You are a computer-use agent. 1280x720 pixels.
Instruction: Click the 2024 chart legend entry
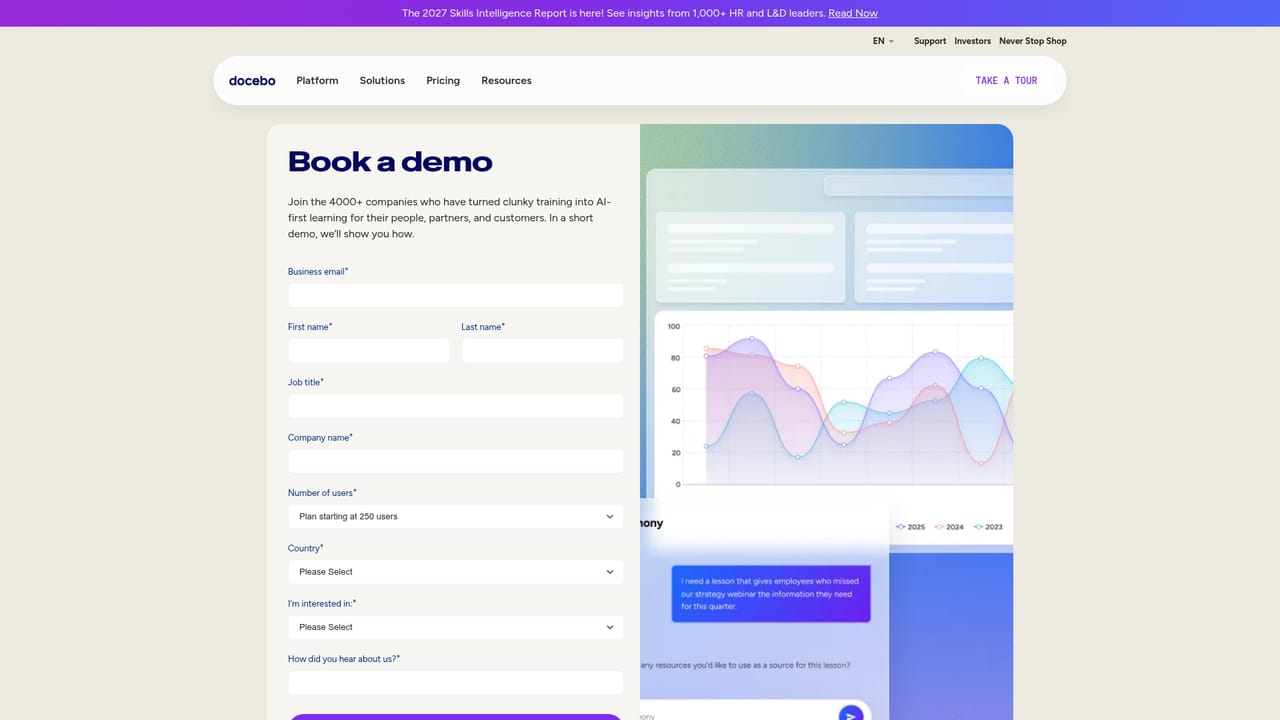pyautogui.click(x=949, y=527)
